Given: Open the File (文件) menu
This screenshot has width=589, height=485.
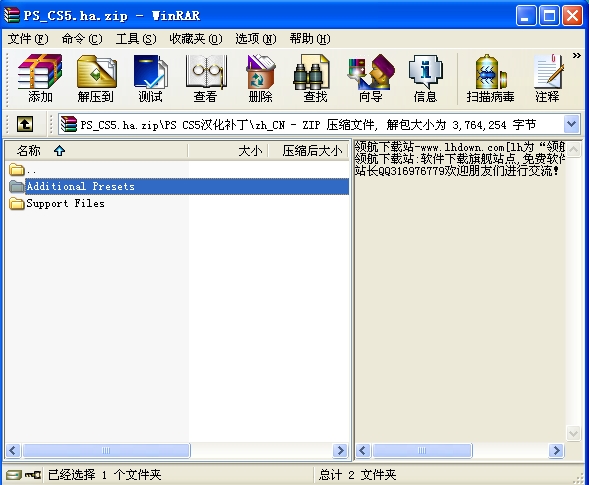Looking at the screenshot, I should click(x=28, y=39).
